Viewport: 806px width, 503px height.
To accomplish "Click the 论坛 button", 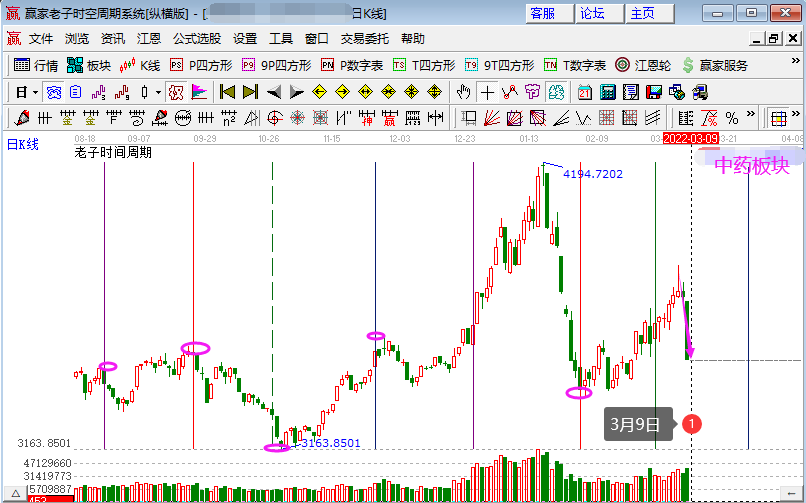I will [599, 14].
